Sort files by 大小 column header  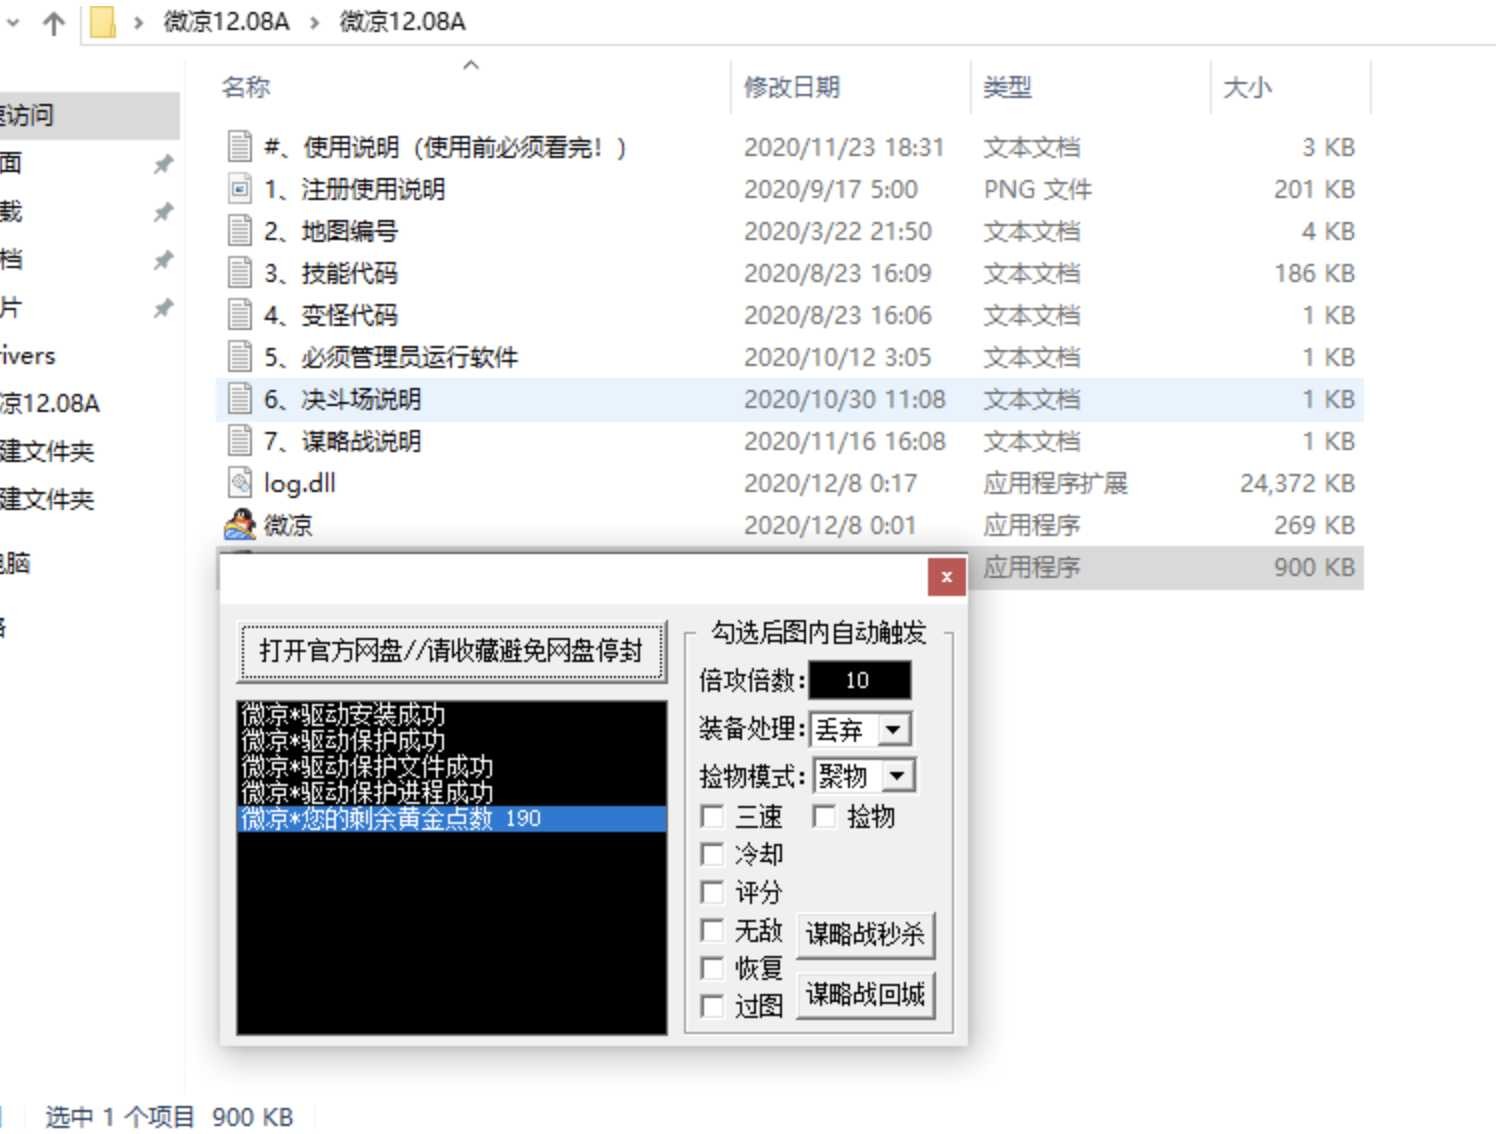(x=1247, y=88)
